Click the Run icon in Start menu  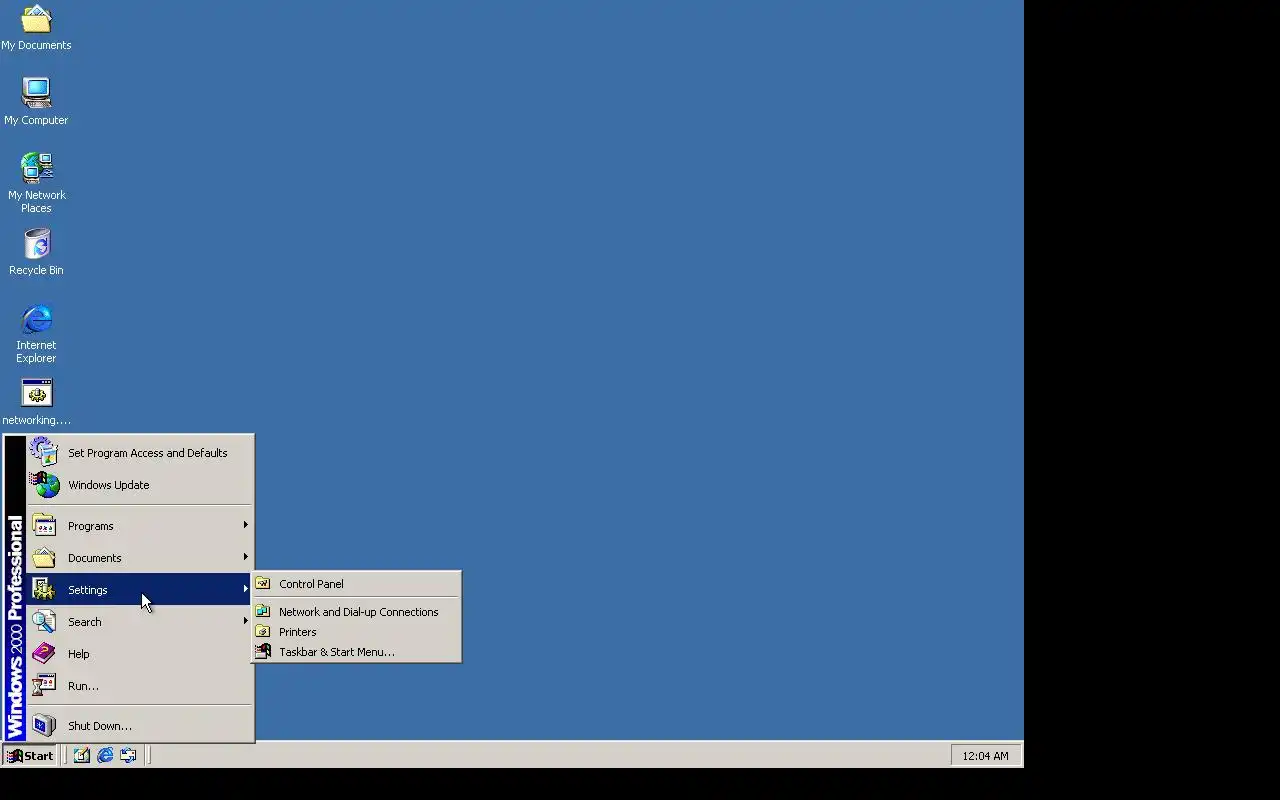pyautogui.click(x=44, y=685)
